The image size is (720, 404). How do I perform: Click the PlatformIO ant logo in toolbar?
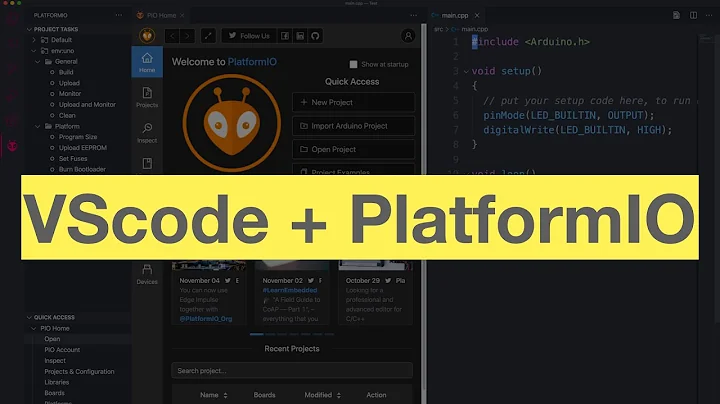pos(147,36)
